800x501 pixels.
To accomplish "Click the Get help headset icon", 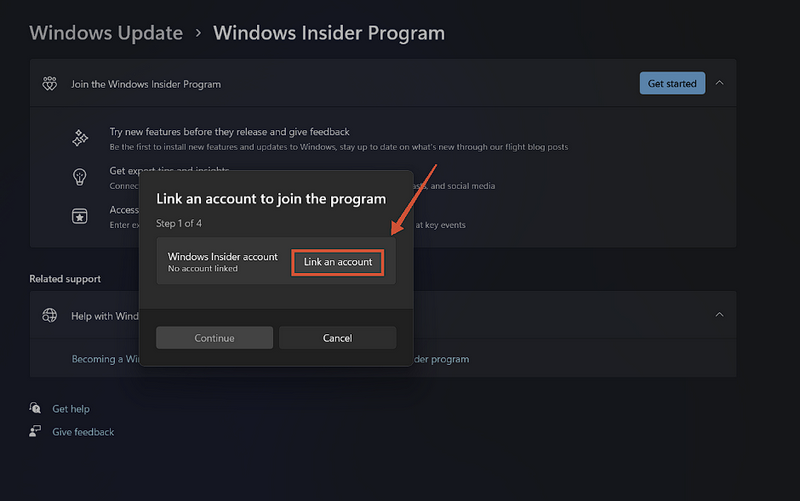I will [36, 408].
